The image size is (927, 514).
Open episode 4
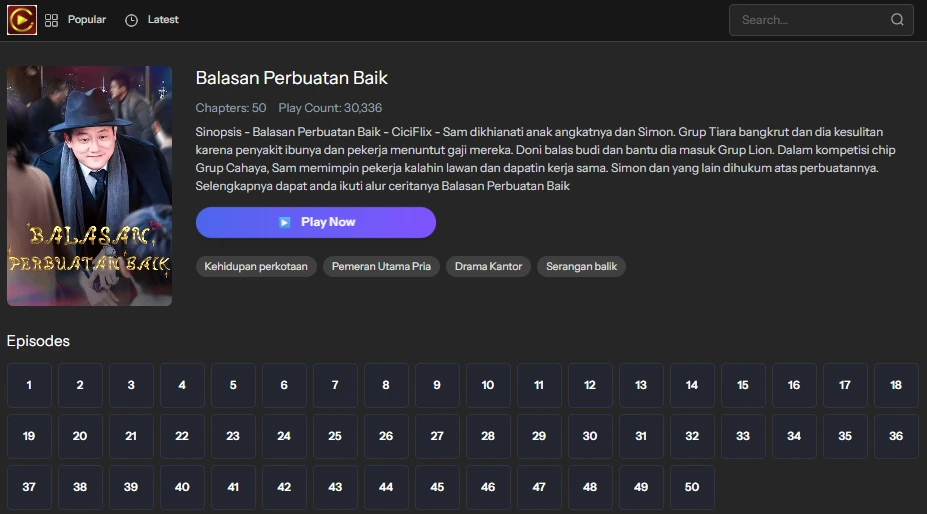pos(182,385)
